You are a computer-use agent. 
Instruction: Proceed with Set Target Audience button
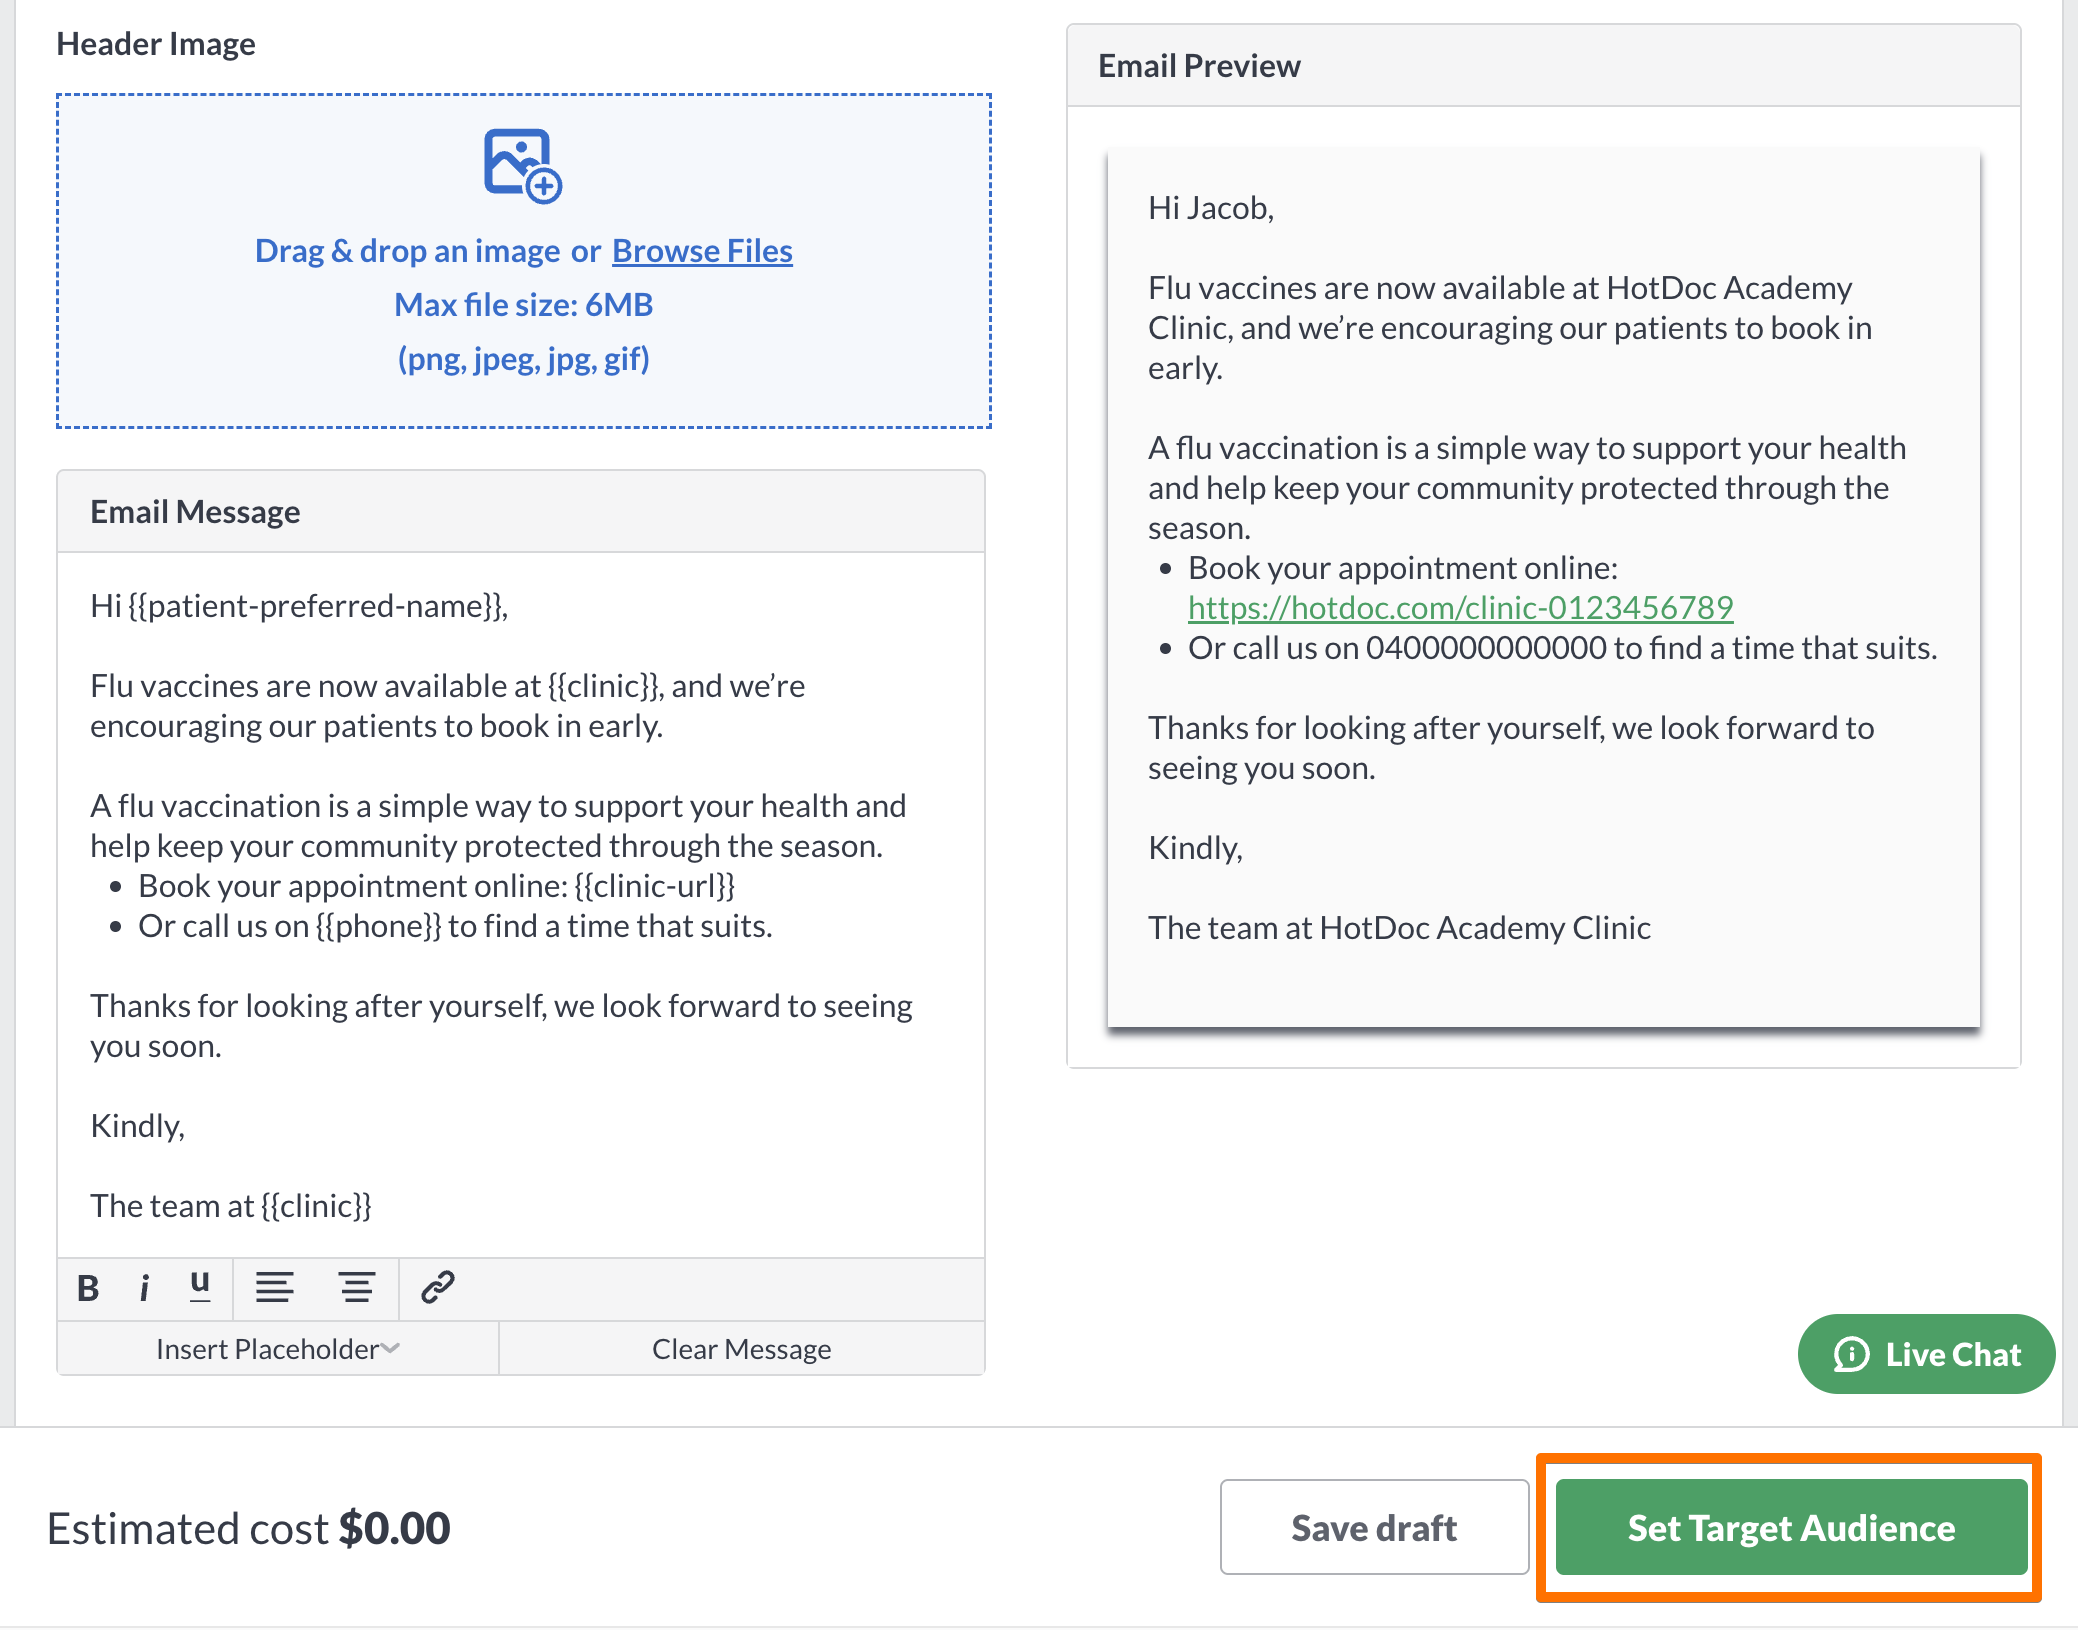point(1791,1527)
